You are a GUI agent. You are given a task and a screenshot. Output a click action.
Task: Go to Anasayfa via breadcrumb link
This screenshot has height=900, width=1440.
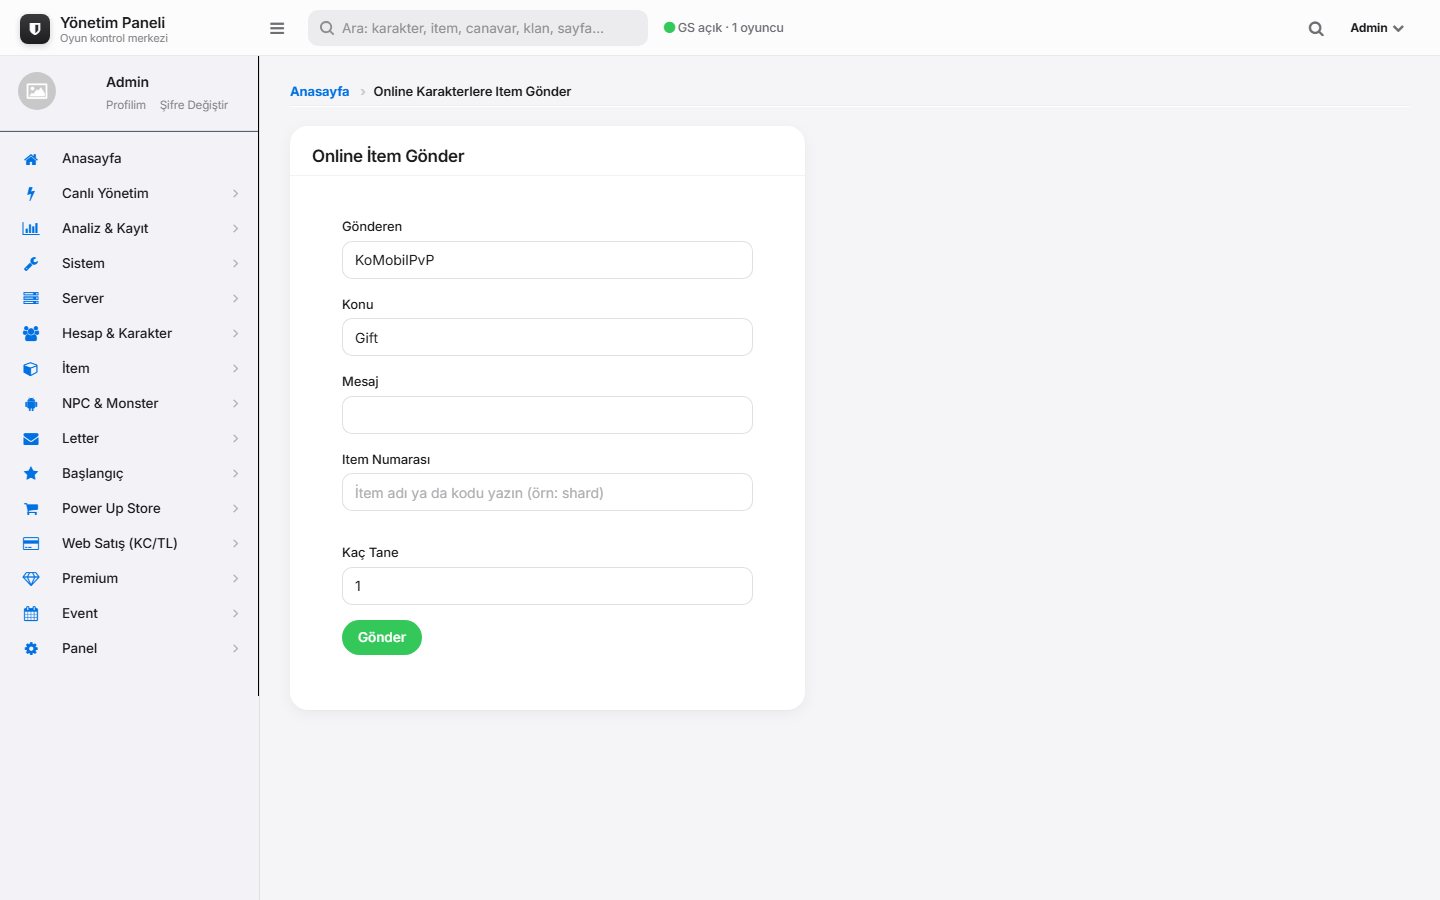[320, 91]
